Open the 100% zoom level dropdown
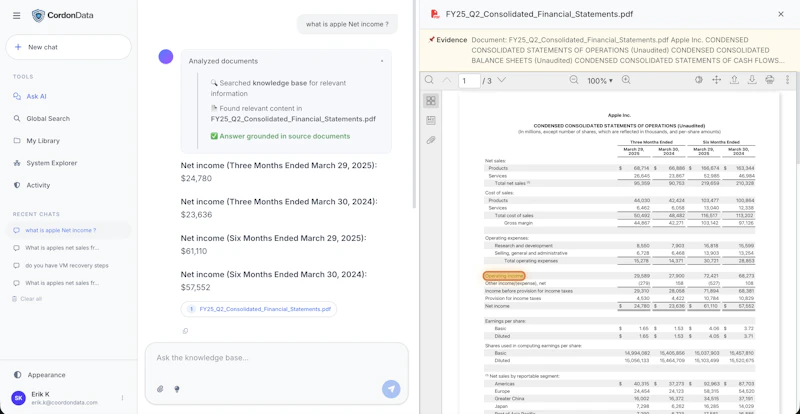800x414 pixels. pyautogui.click(x=599, y=81)
